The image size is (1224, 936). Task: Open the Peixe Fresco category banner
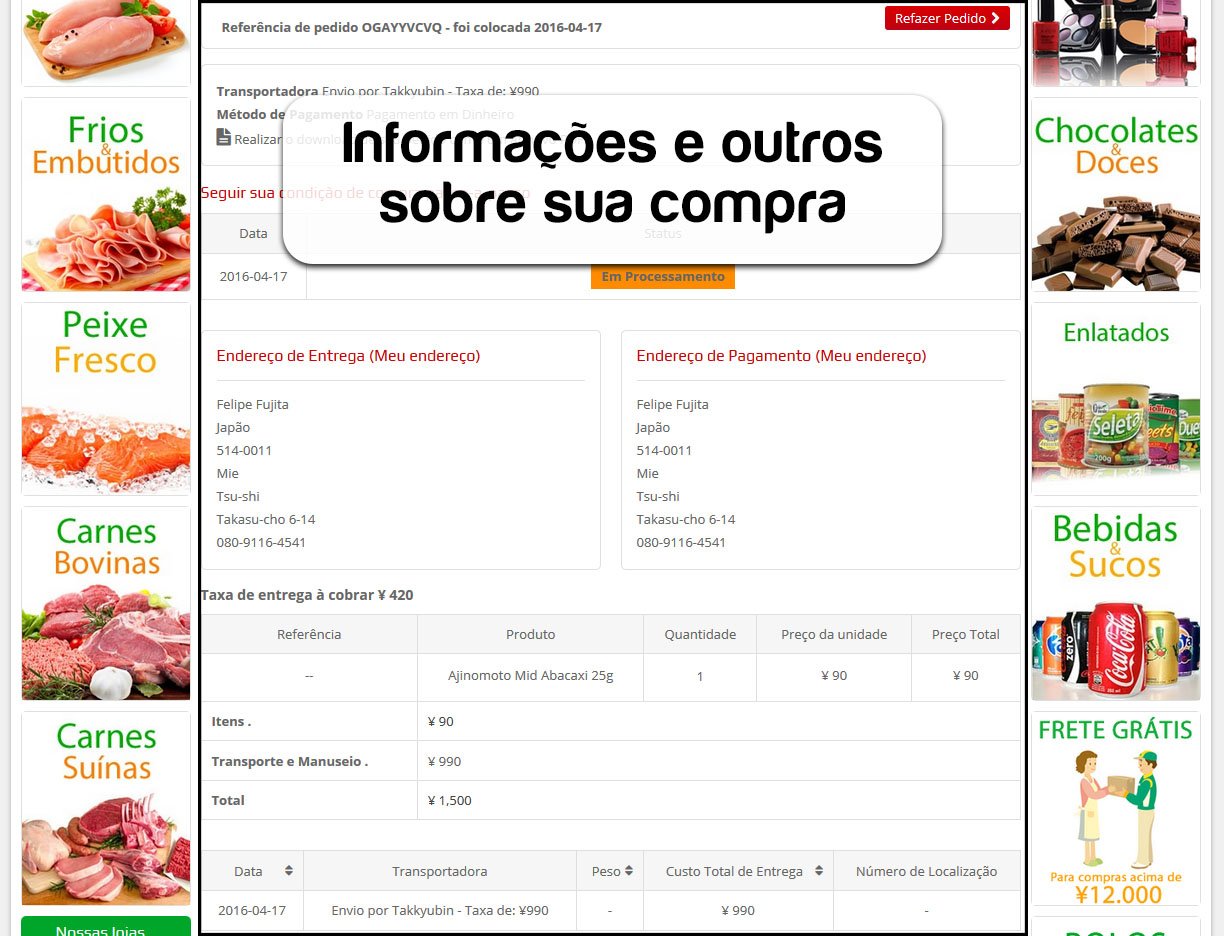coord(106,398)
